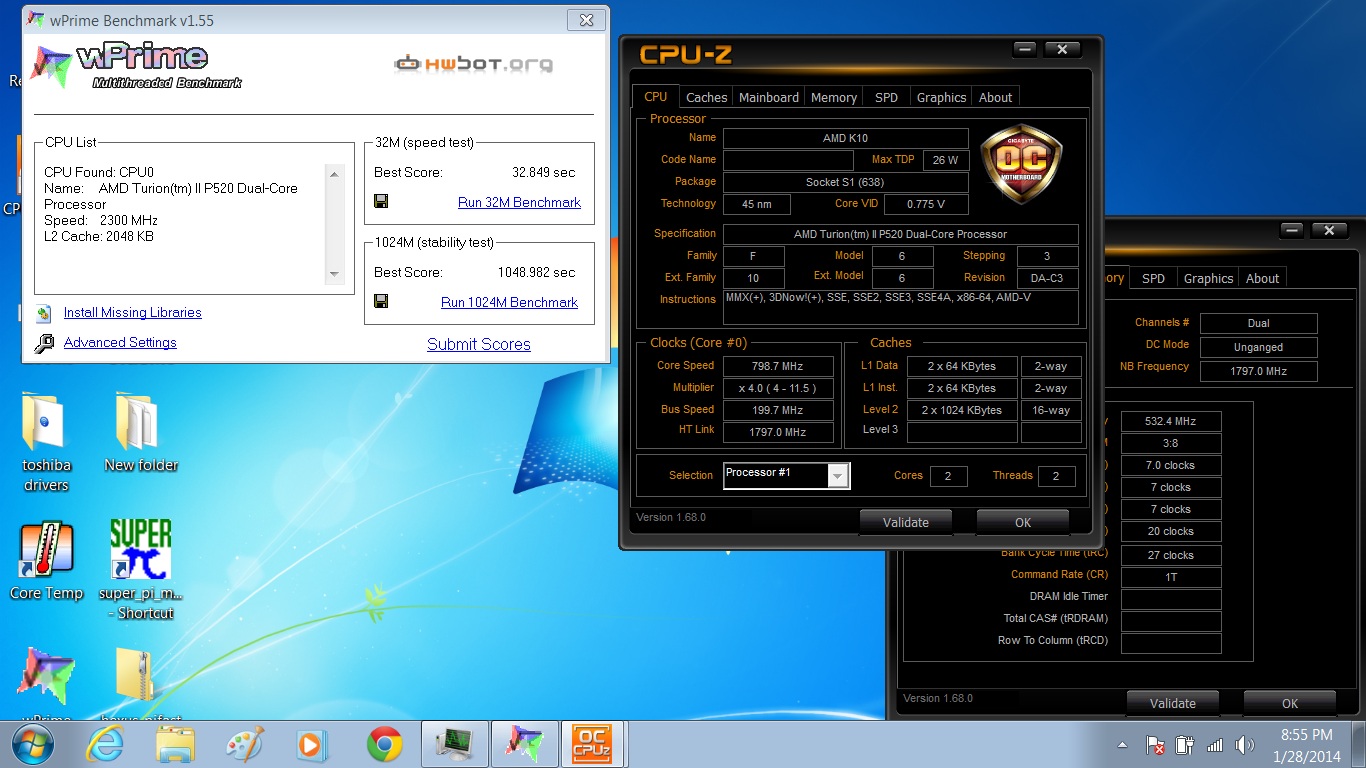Image resolution: width=1366 pixels, height=768 pixels.
Task: Switch to the Memory tab in front CPU-Z
Action: (834, 97)
